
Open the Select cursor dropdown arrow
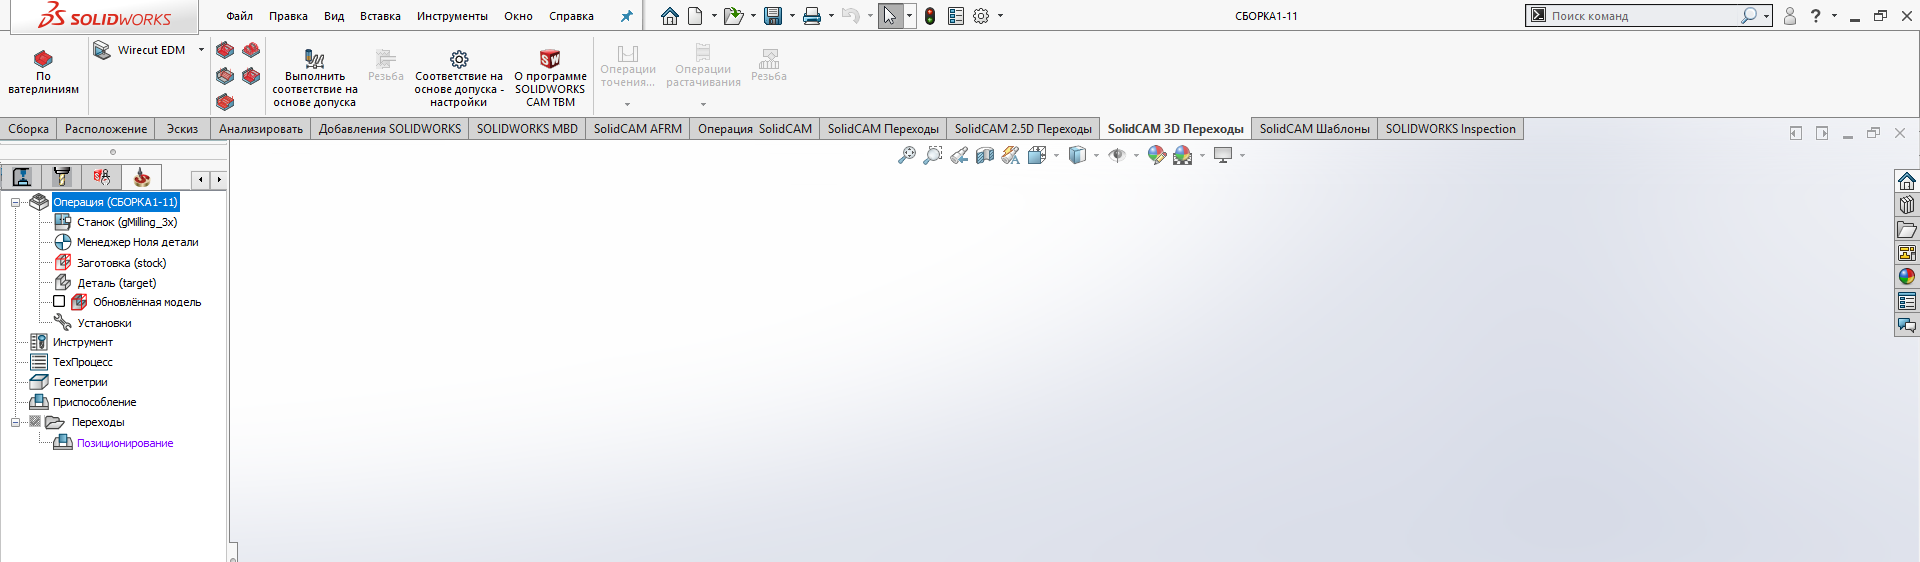(909, 16)
